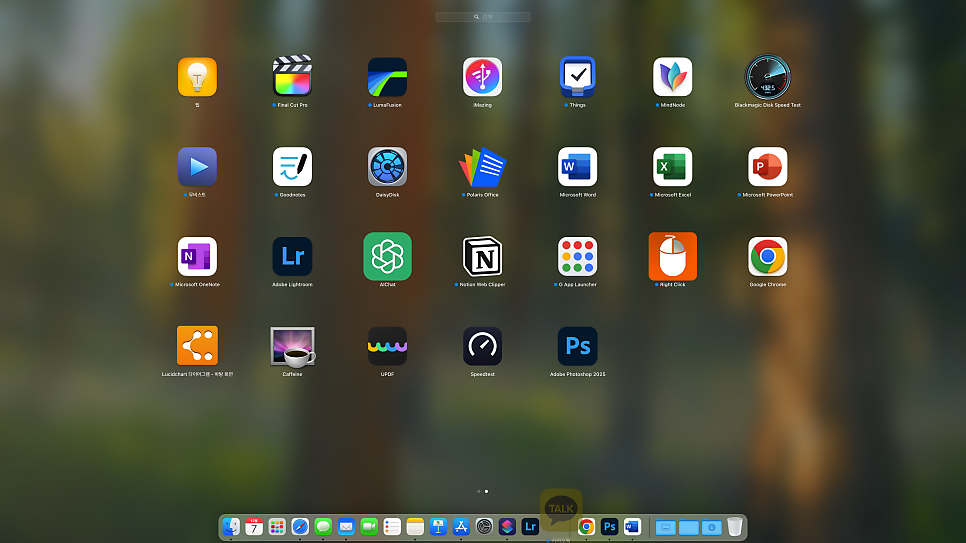Open Finder in the Dock

click(231, 526)
